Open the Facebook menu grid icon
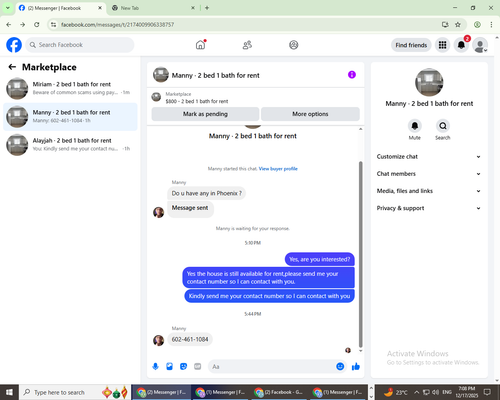 coord(442,45)
